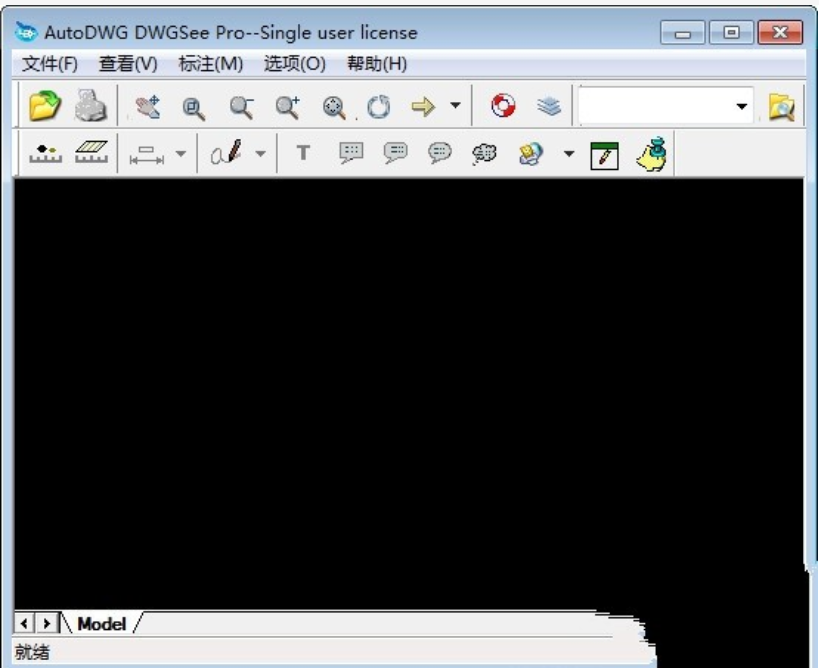The height and width of the screenshot is (668, 819).
Task: Expand the yellow arrow dropdown
Action: (455, 106)
